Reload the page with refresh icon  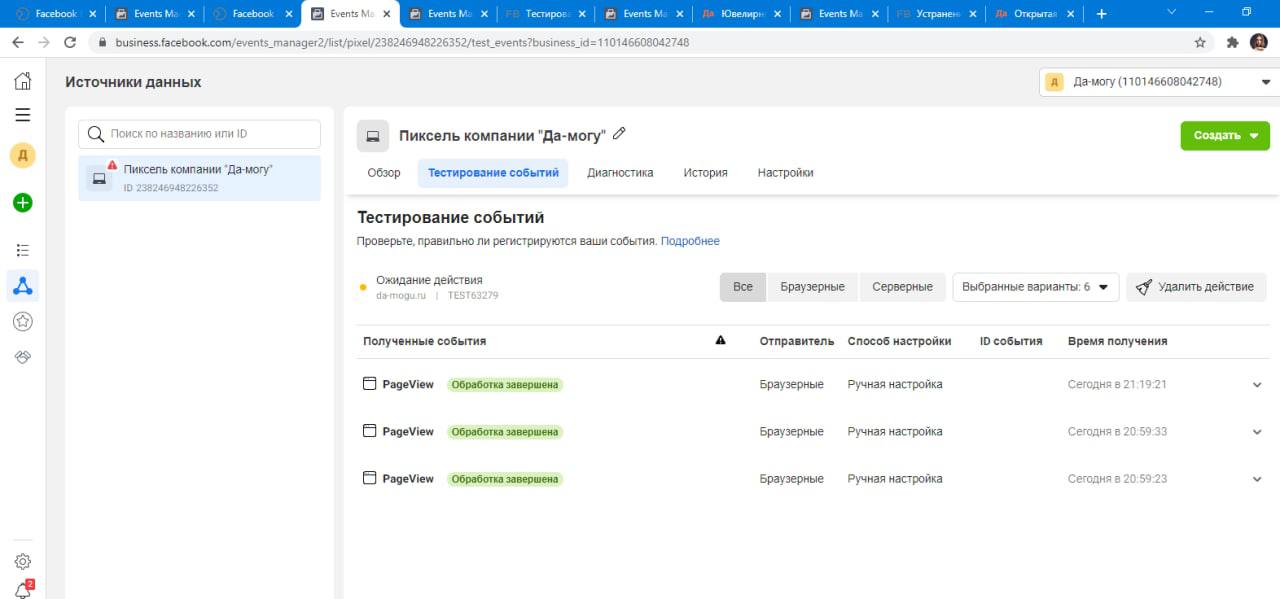point(70,43)
